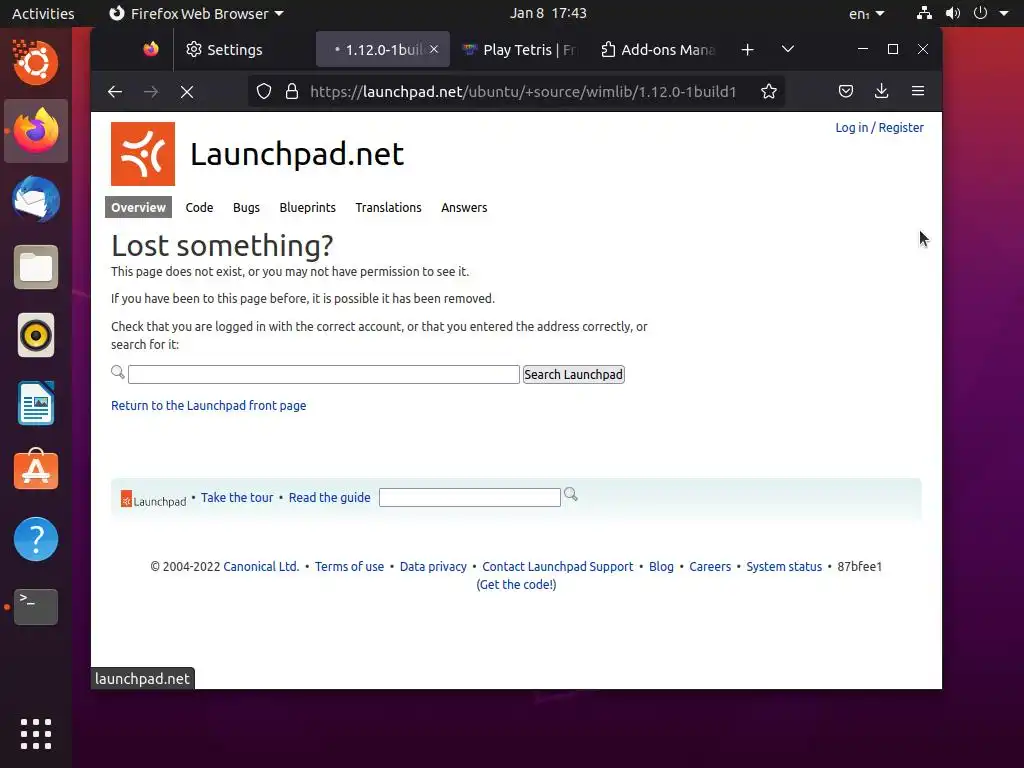Screen dimensions: 1024x768
Task: Click the Get the code! link
Action: (x=516, y=585)
